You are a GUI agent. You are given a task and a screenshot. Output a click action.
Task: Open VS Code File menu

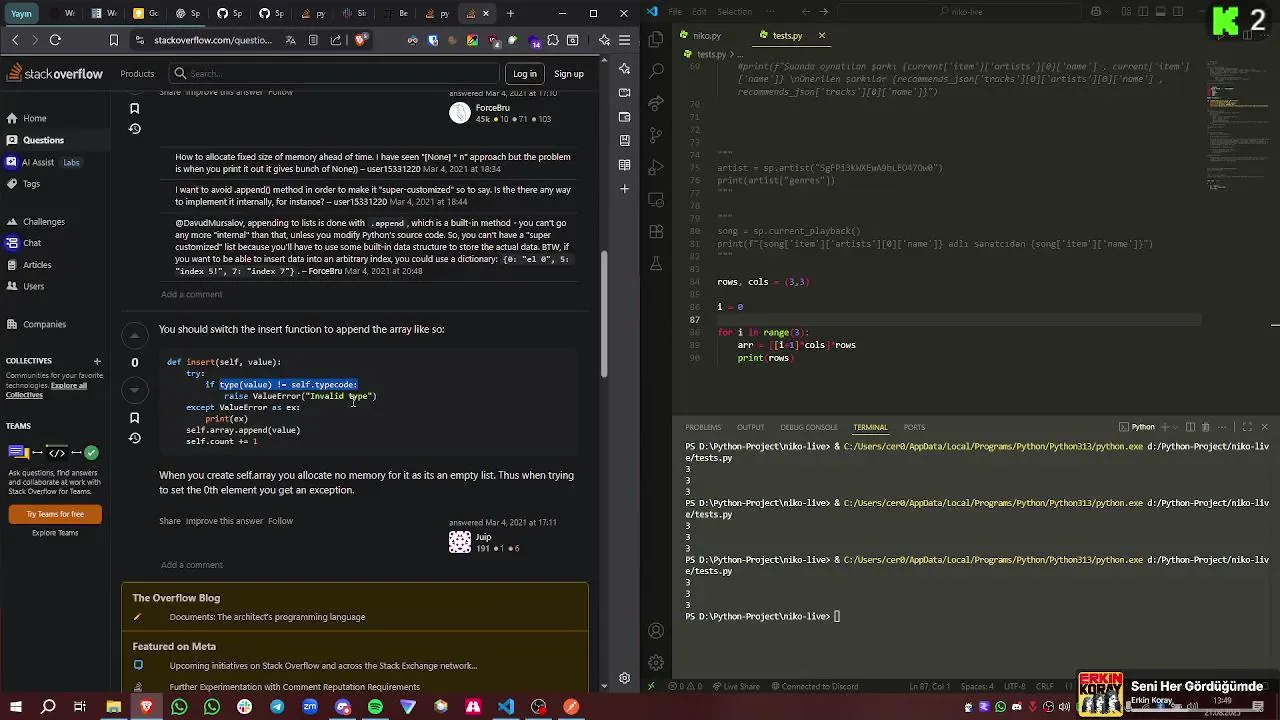675,12
